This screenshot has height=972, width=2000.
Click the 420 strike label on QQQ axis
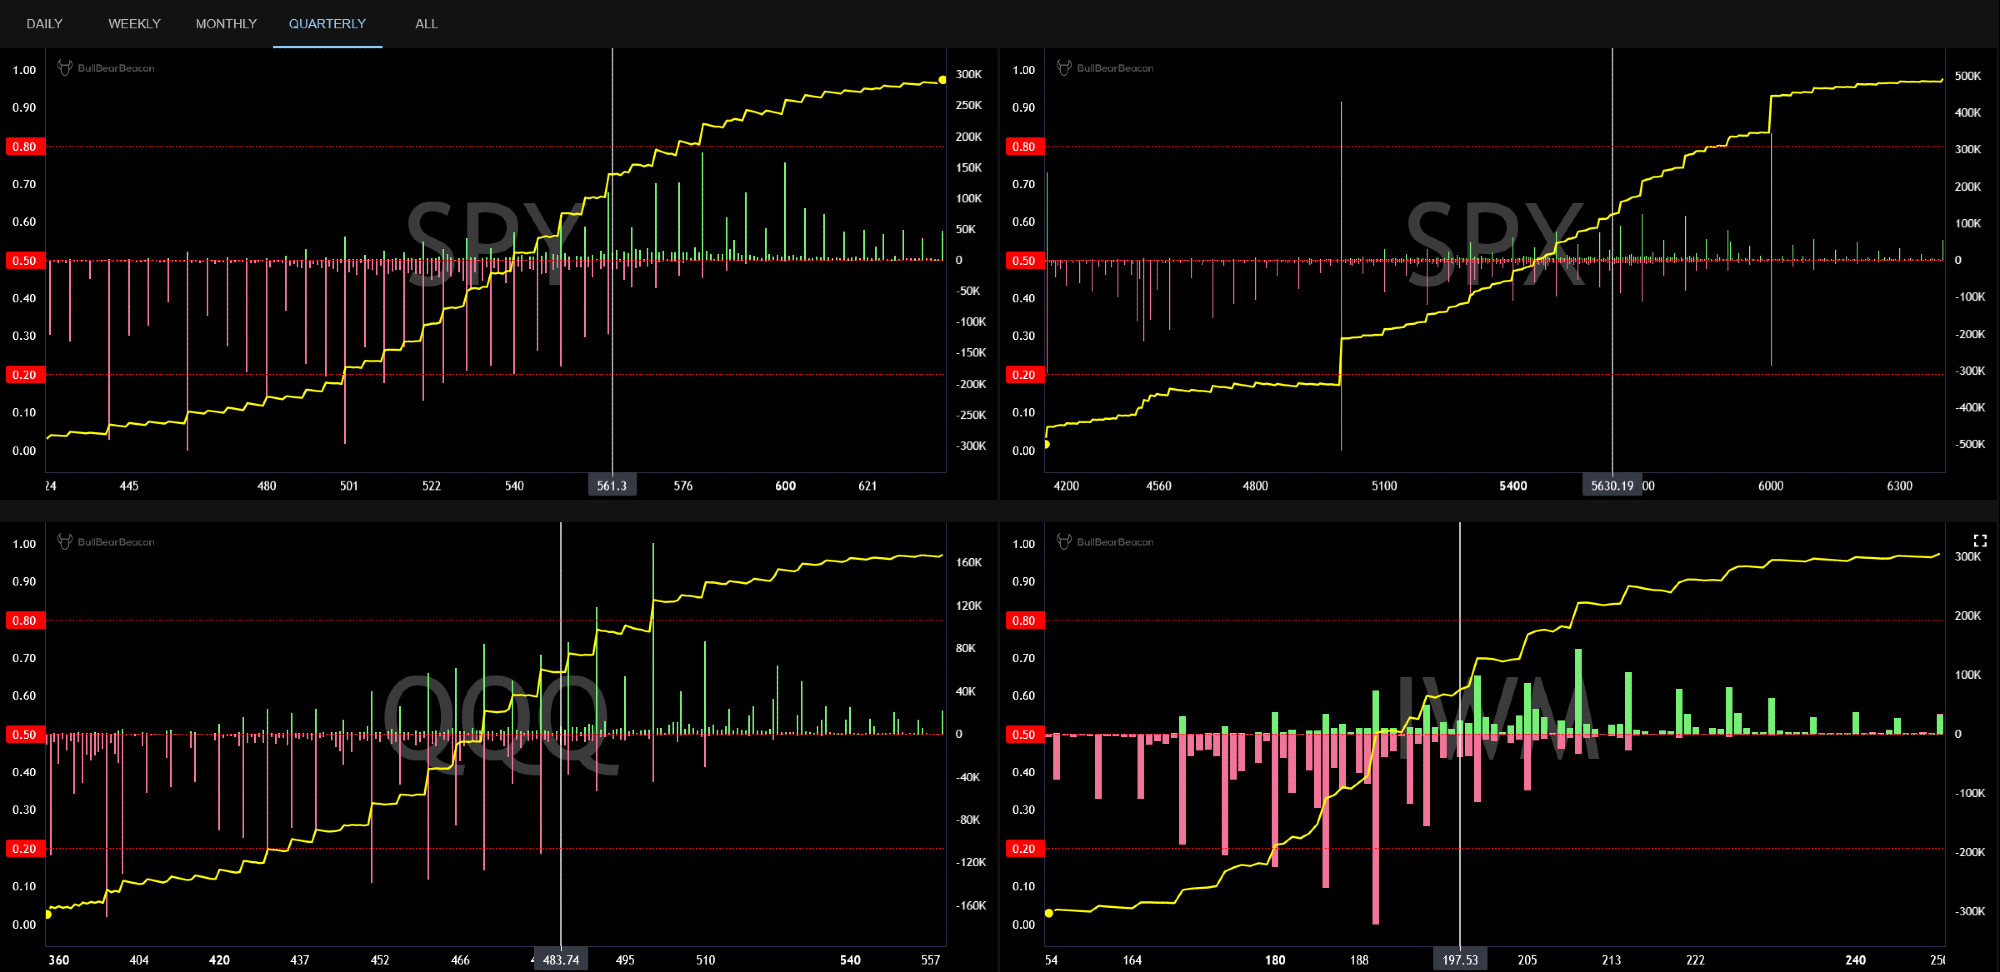(219, 960)
